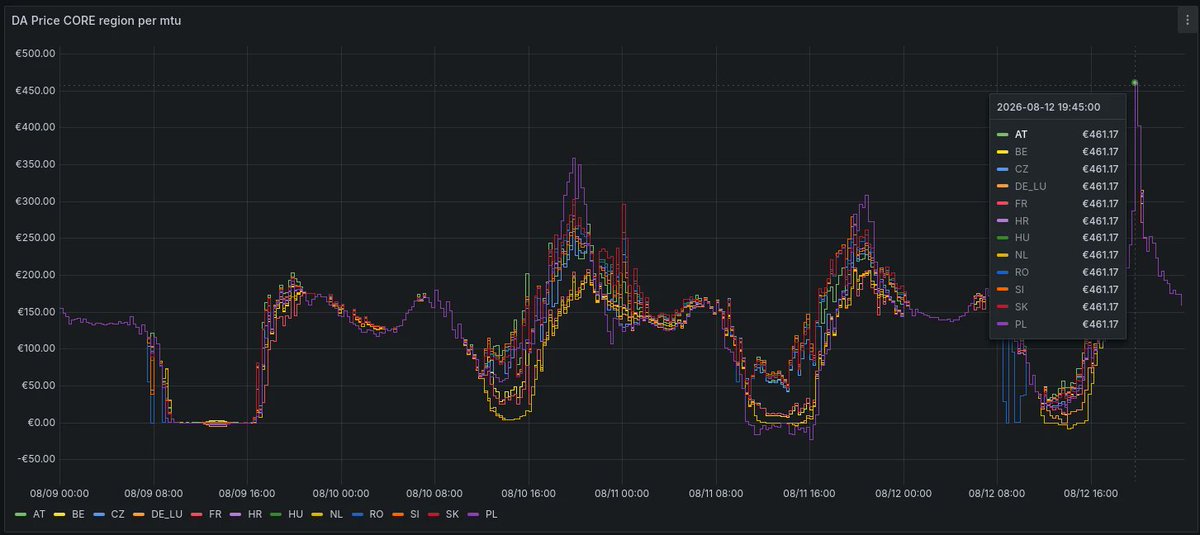Click the y-axis label €500.00

coord(34,53)
